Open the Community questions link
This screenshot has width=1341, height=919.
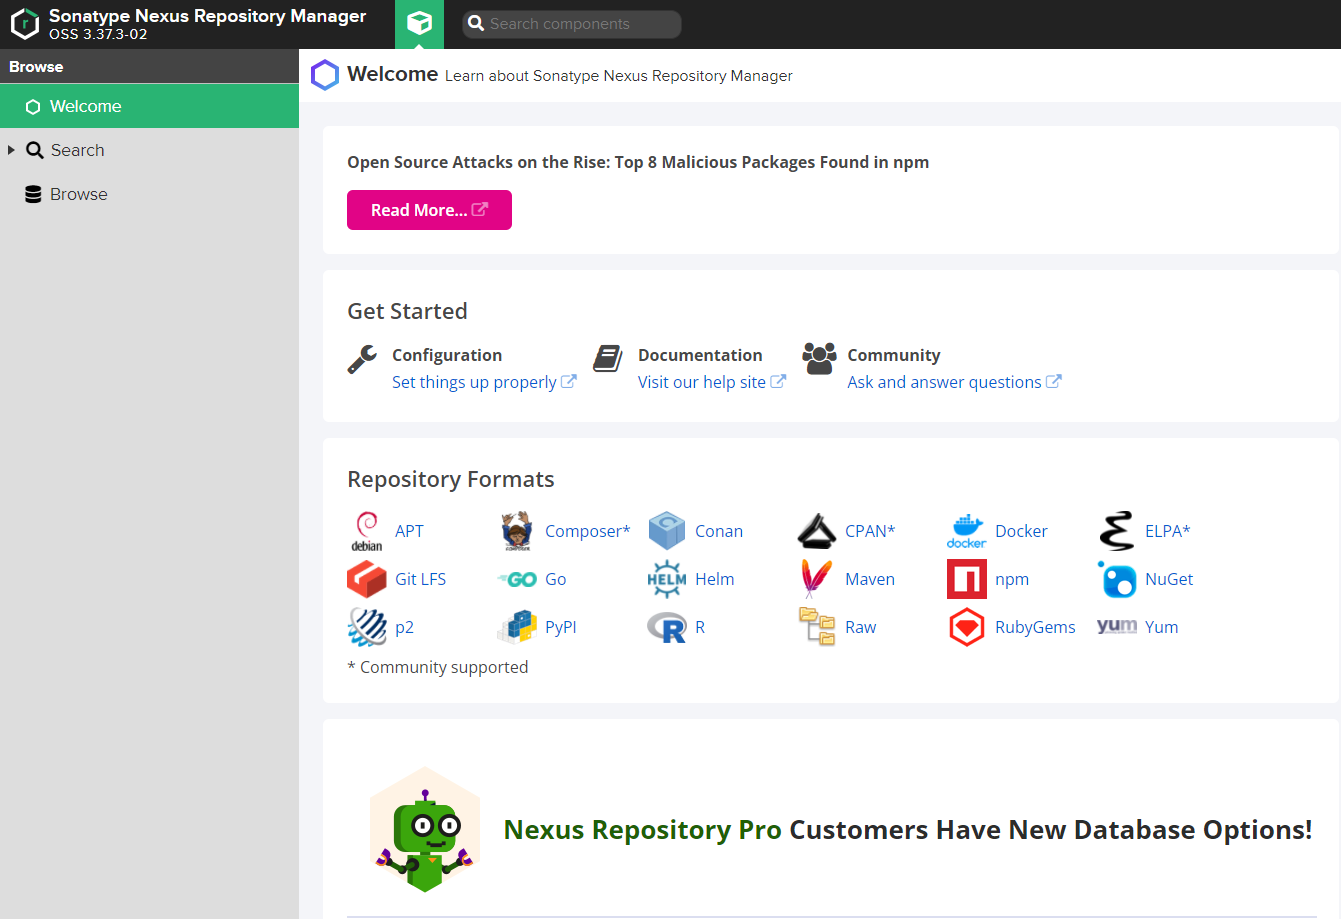click(x=947, y=381)
